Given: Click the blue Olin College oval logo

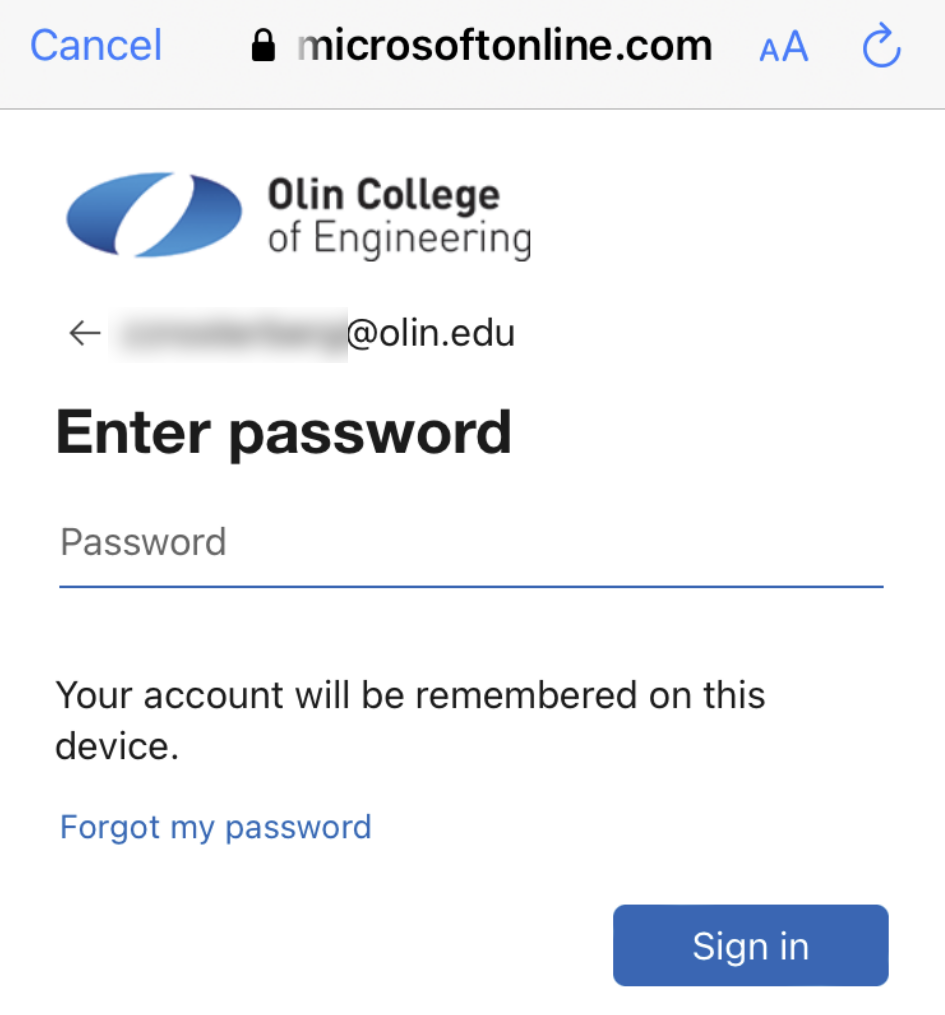Looking at the screenshot, I should 154,215.
